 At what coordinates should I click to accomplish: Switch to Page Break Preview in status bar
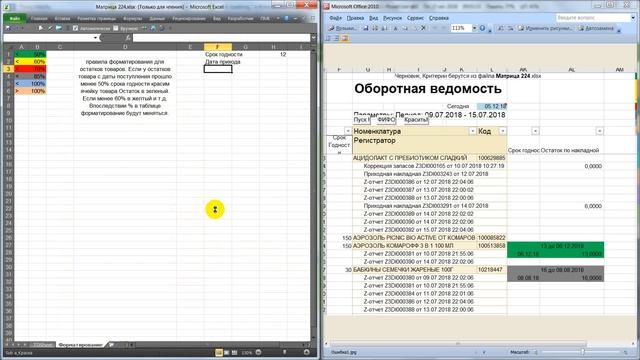(234, 352)
